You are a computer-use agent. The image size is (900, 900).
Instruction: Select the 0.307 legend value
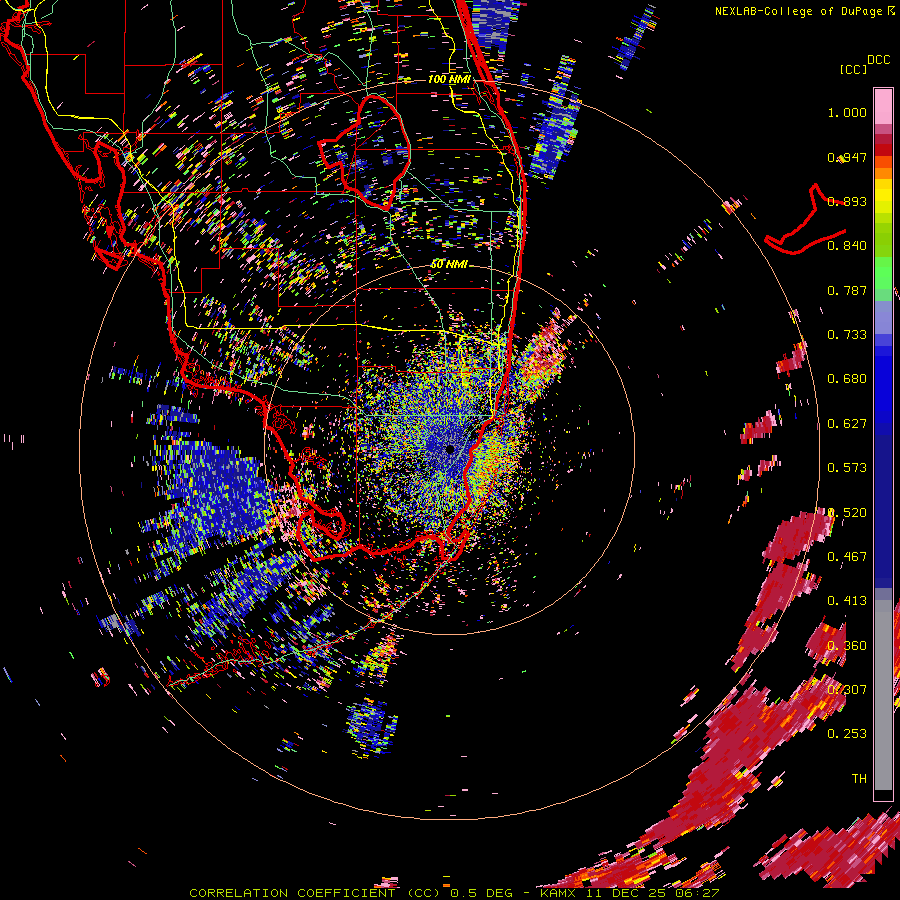(x=847, y=690)
